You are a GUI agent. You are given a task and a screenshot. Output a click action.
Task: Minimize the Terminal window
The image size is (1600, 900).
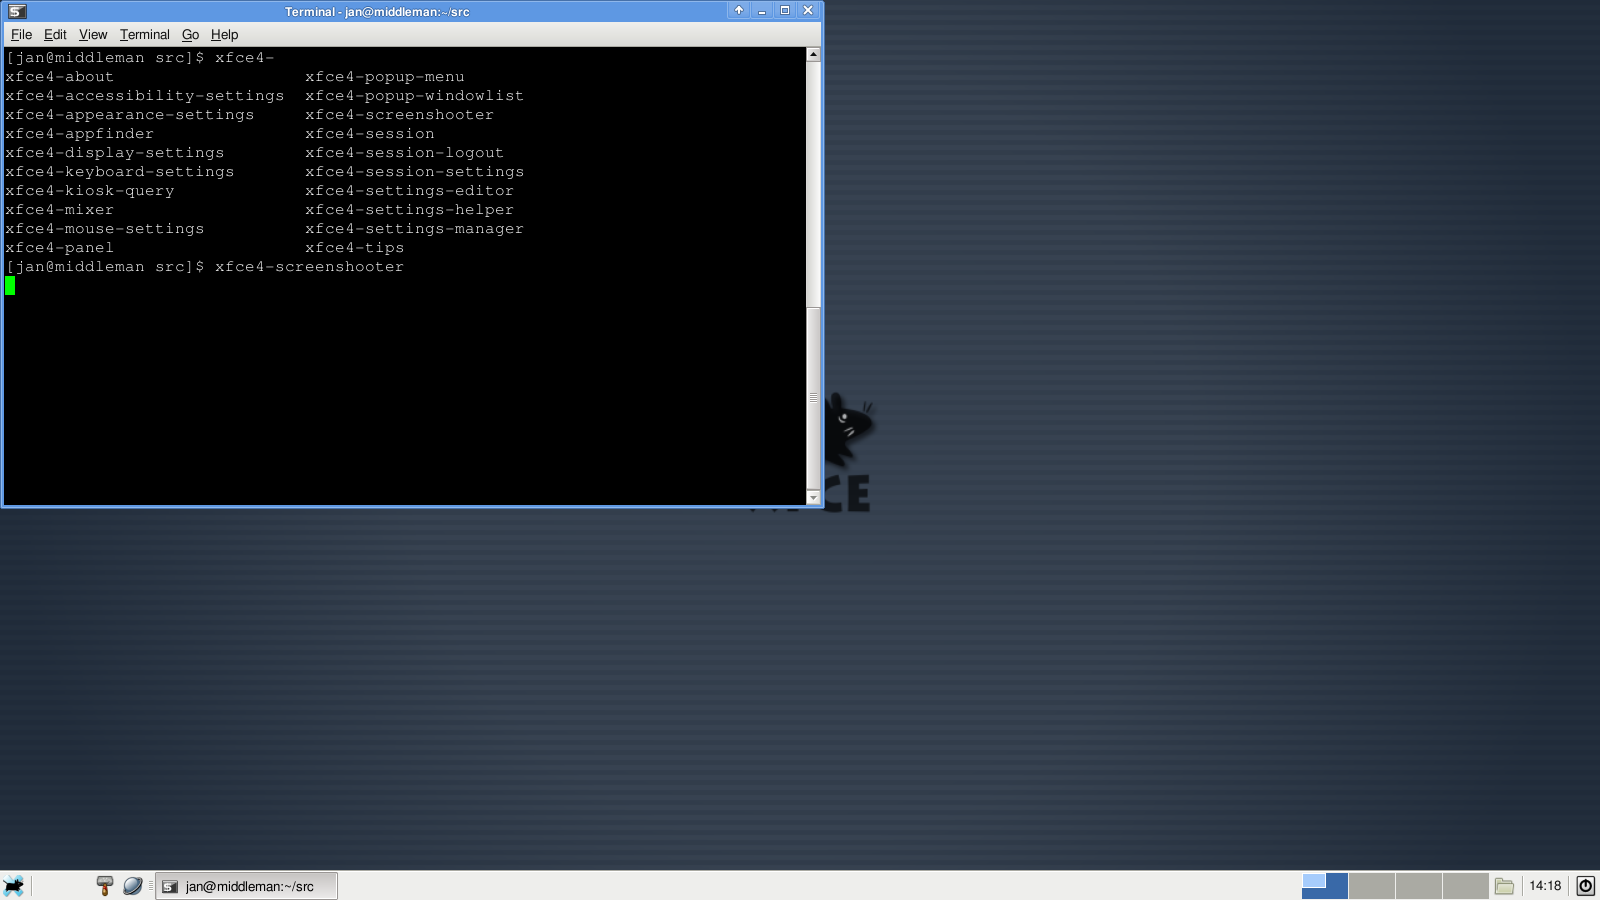point(762,11)
